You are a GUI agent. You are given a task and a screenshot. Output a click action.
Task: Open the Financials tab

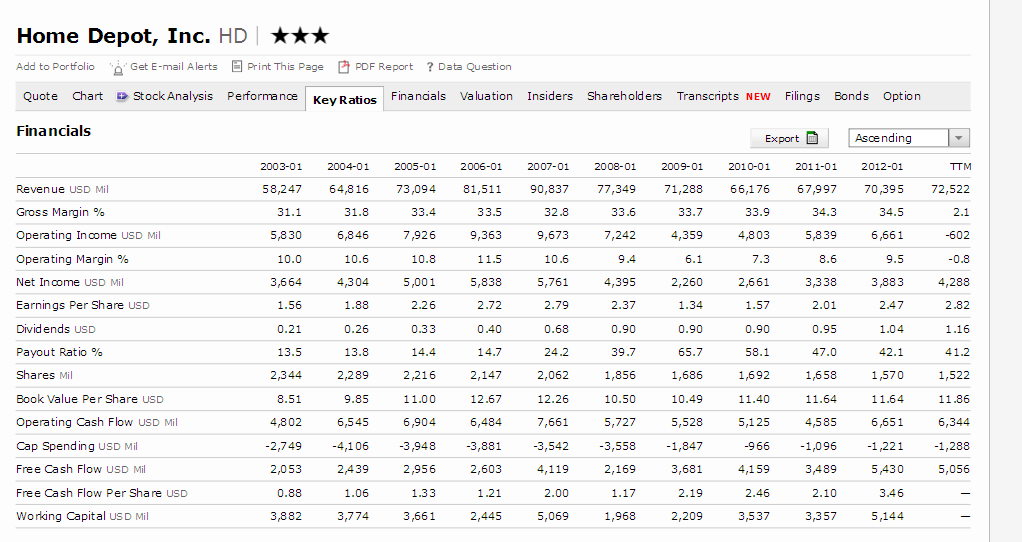pos(418,96)
